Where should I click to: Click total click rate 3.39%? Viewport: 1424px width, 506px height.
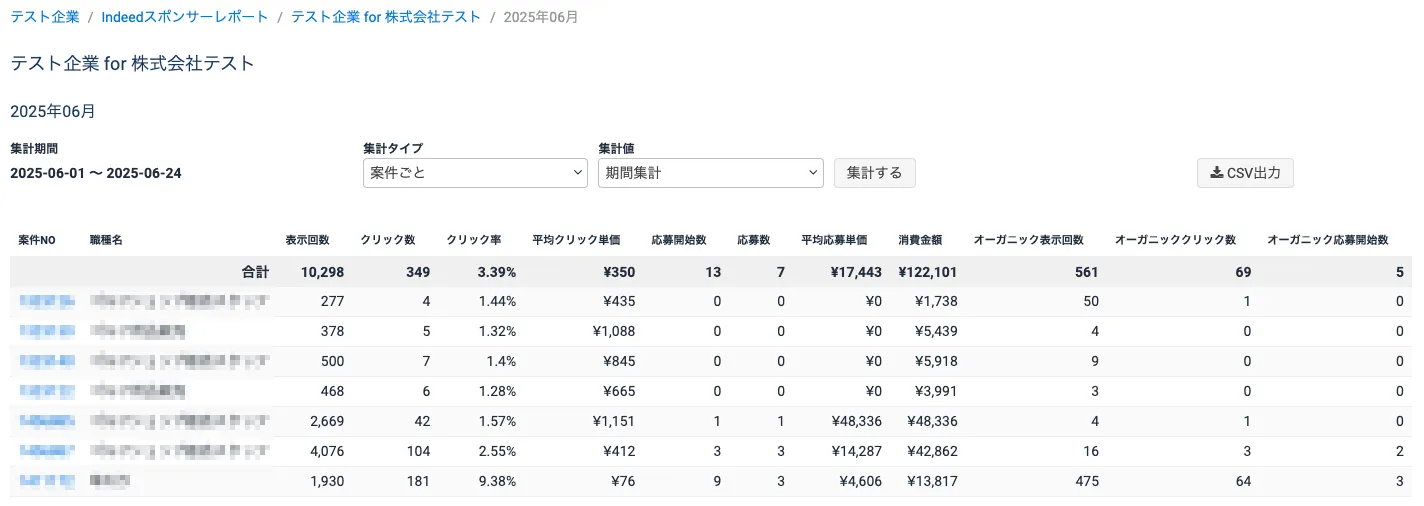coord(495,272)
